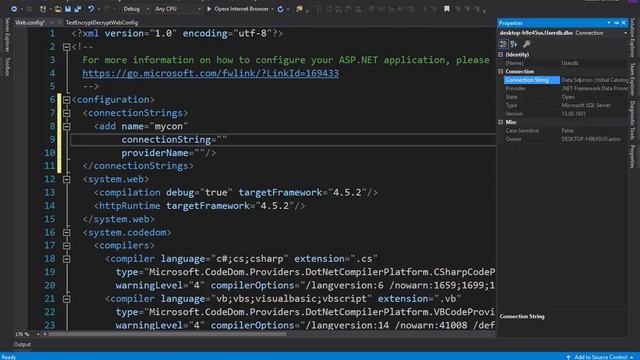This screenshot has height=360, width=640.
Task: Switch to the TestEncryptDecryptWebConfig tab
Action: (x=102, y=22)
